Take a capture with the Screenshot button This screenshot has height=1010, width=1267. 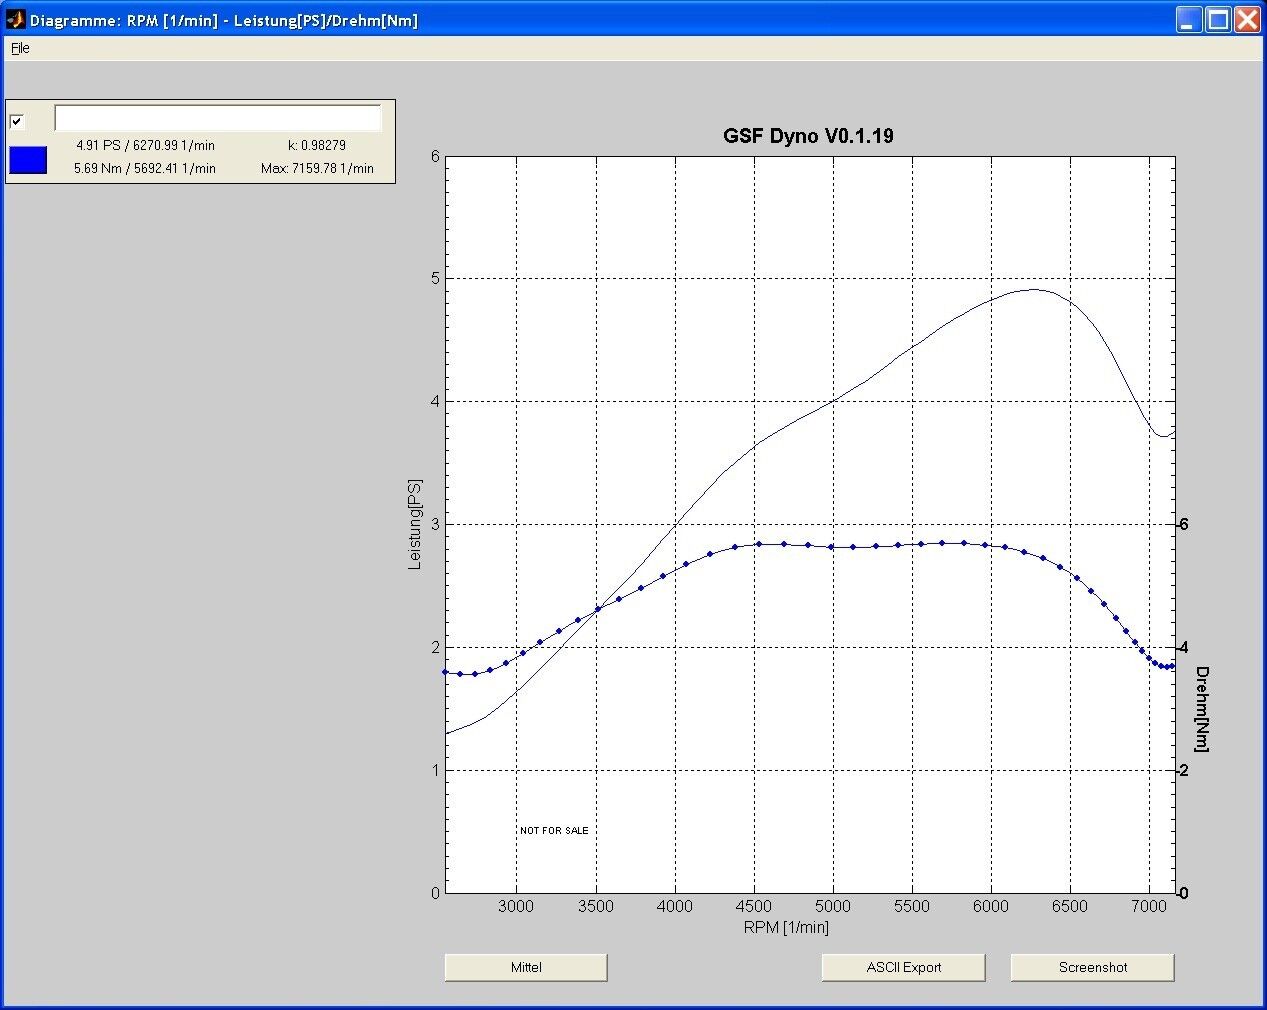pyautogui.click(x=1092, y=967)
